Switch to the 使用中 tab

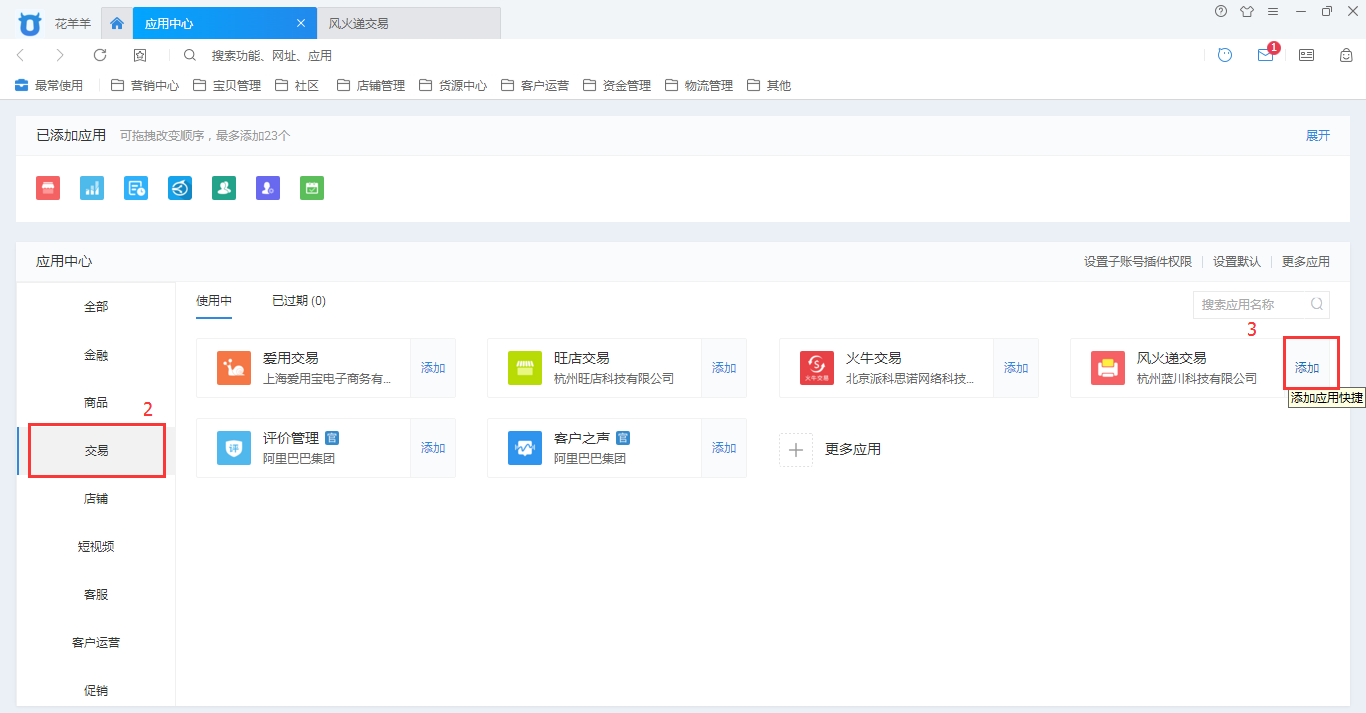214,301
